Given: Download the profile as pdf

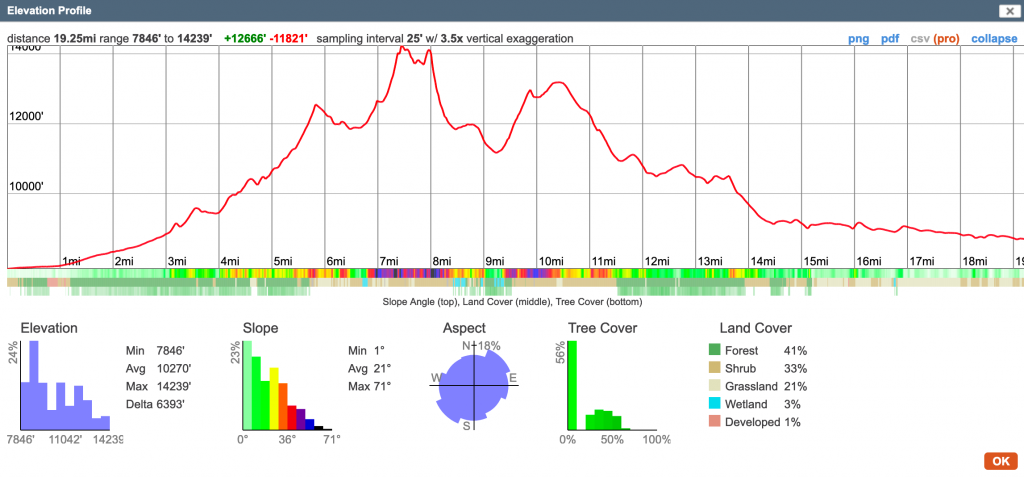Looking at the screenshot, I should point(889,39).
